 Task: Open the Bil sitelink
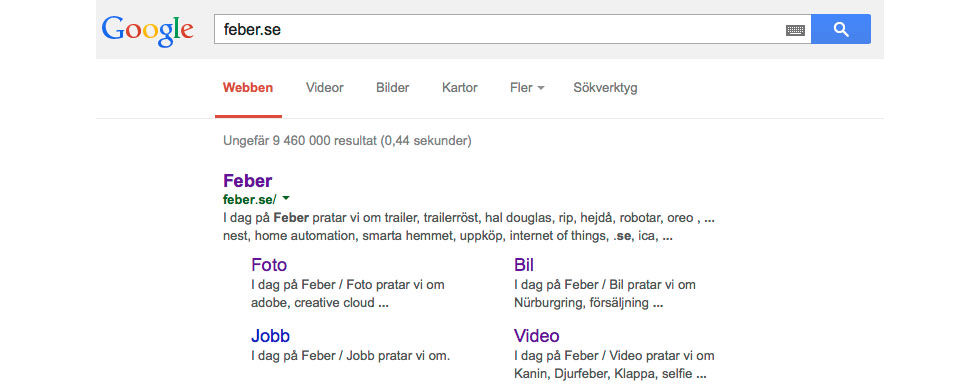pos(524,265)
